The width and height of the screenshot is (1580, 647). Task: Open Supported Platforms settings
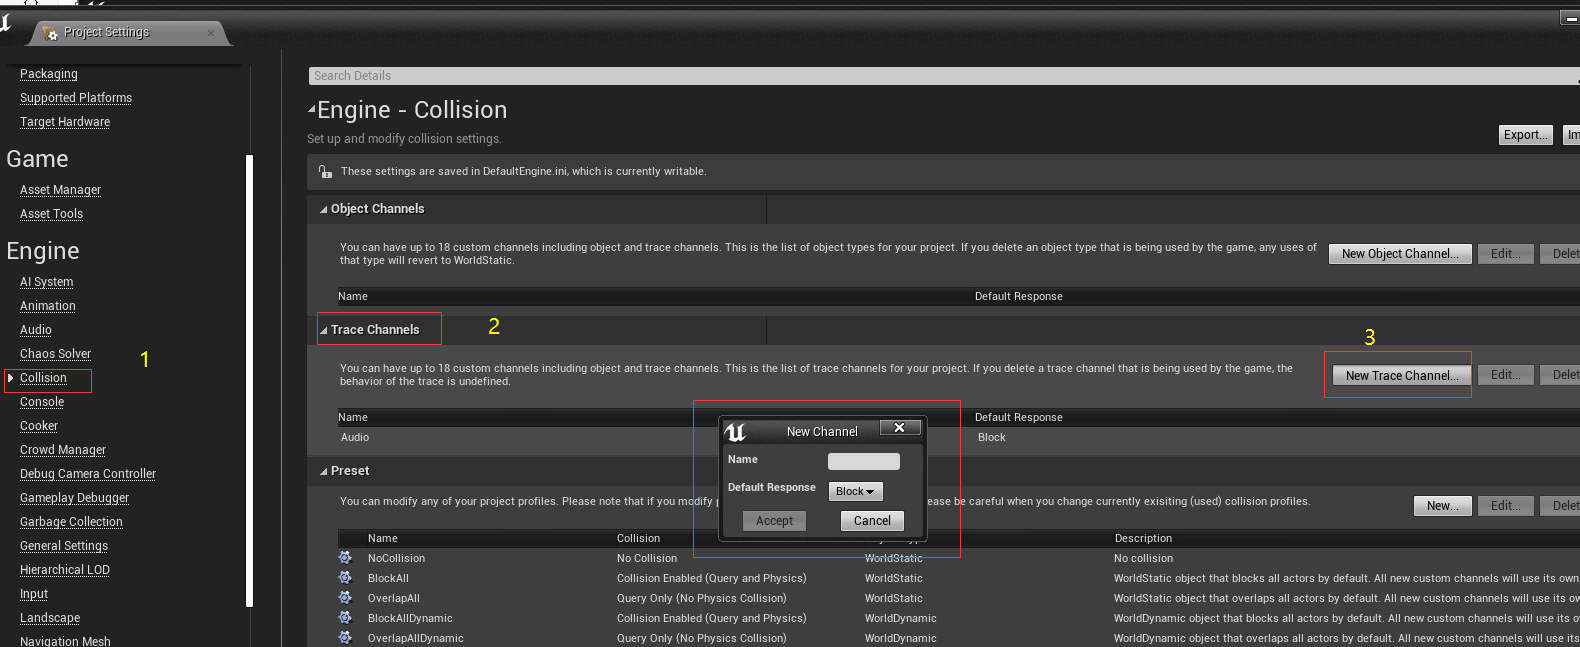(x=76, y=98)
